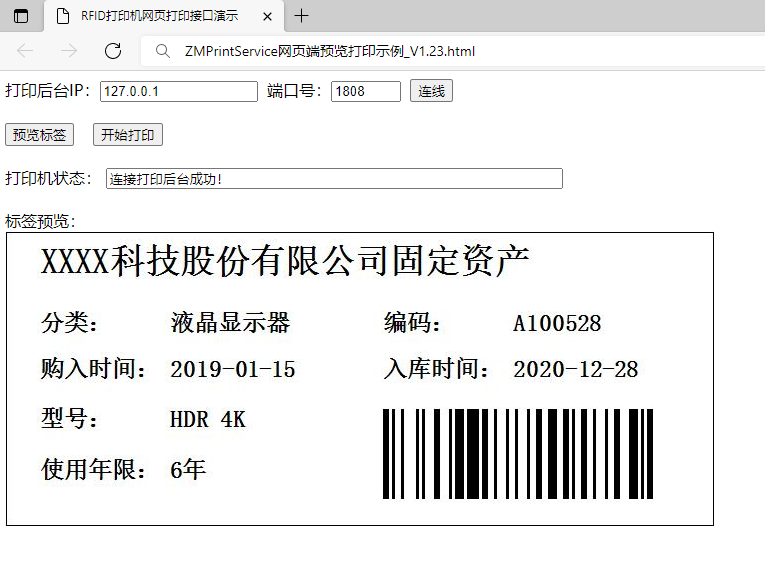
Task: Click the 预览标签 button
Action: click(40, 135)
